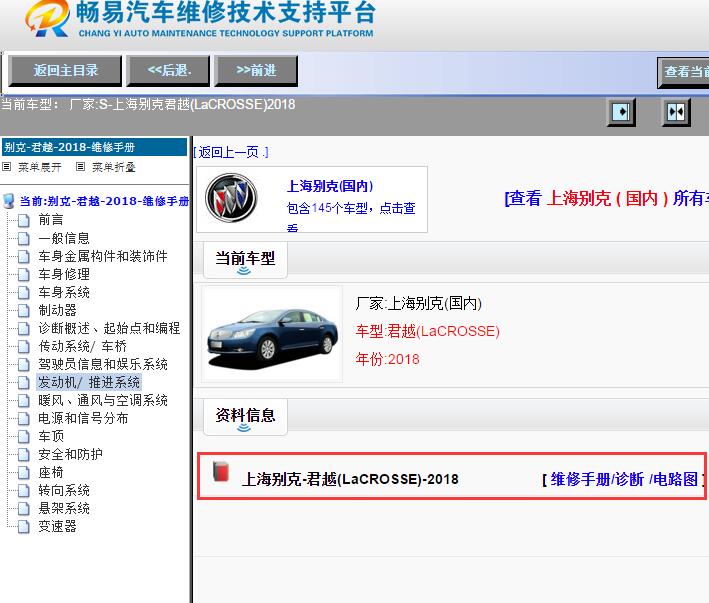709x603 pixels.
Task: Click the page icon beside 一般信息
Action: pyautogui.click(x=24, y=239)
